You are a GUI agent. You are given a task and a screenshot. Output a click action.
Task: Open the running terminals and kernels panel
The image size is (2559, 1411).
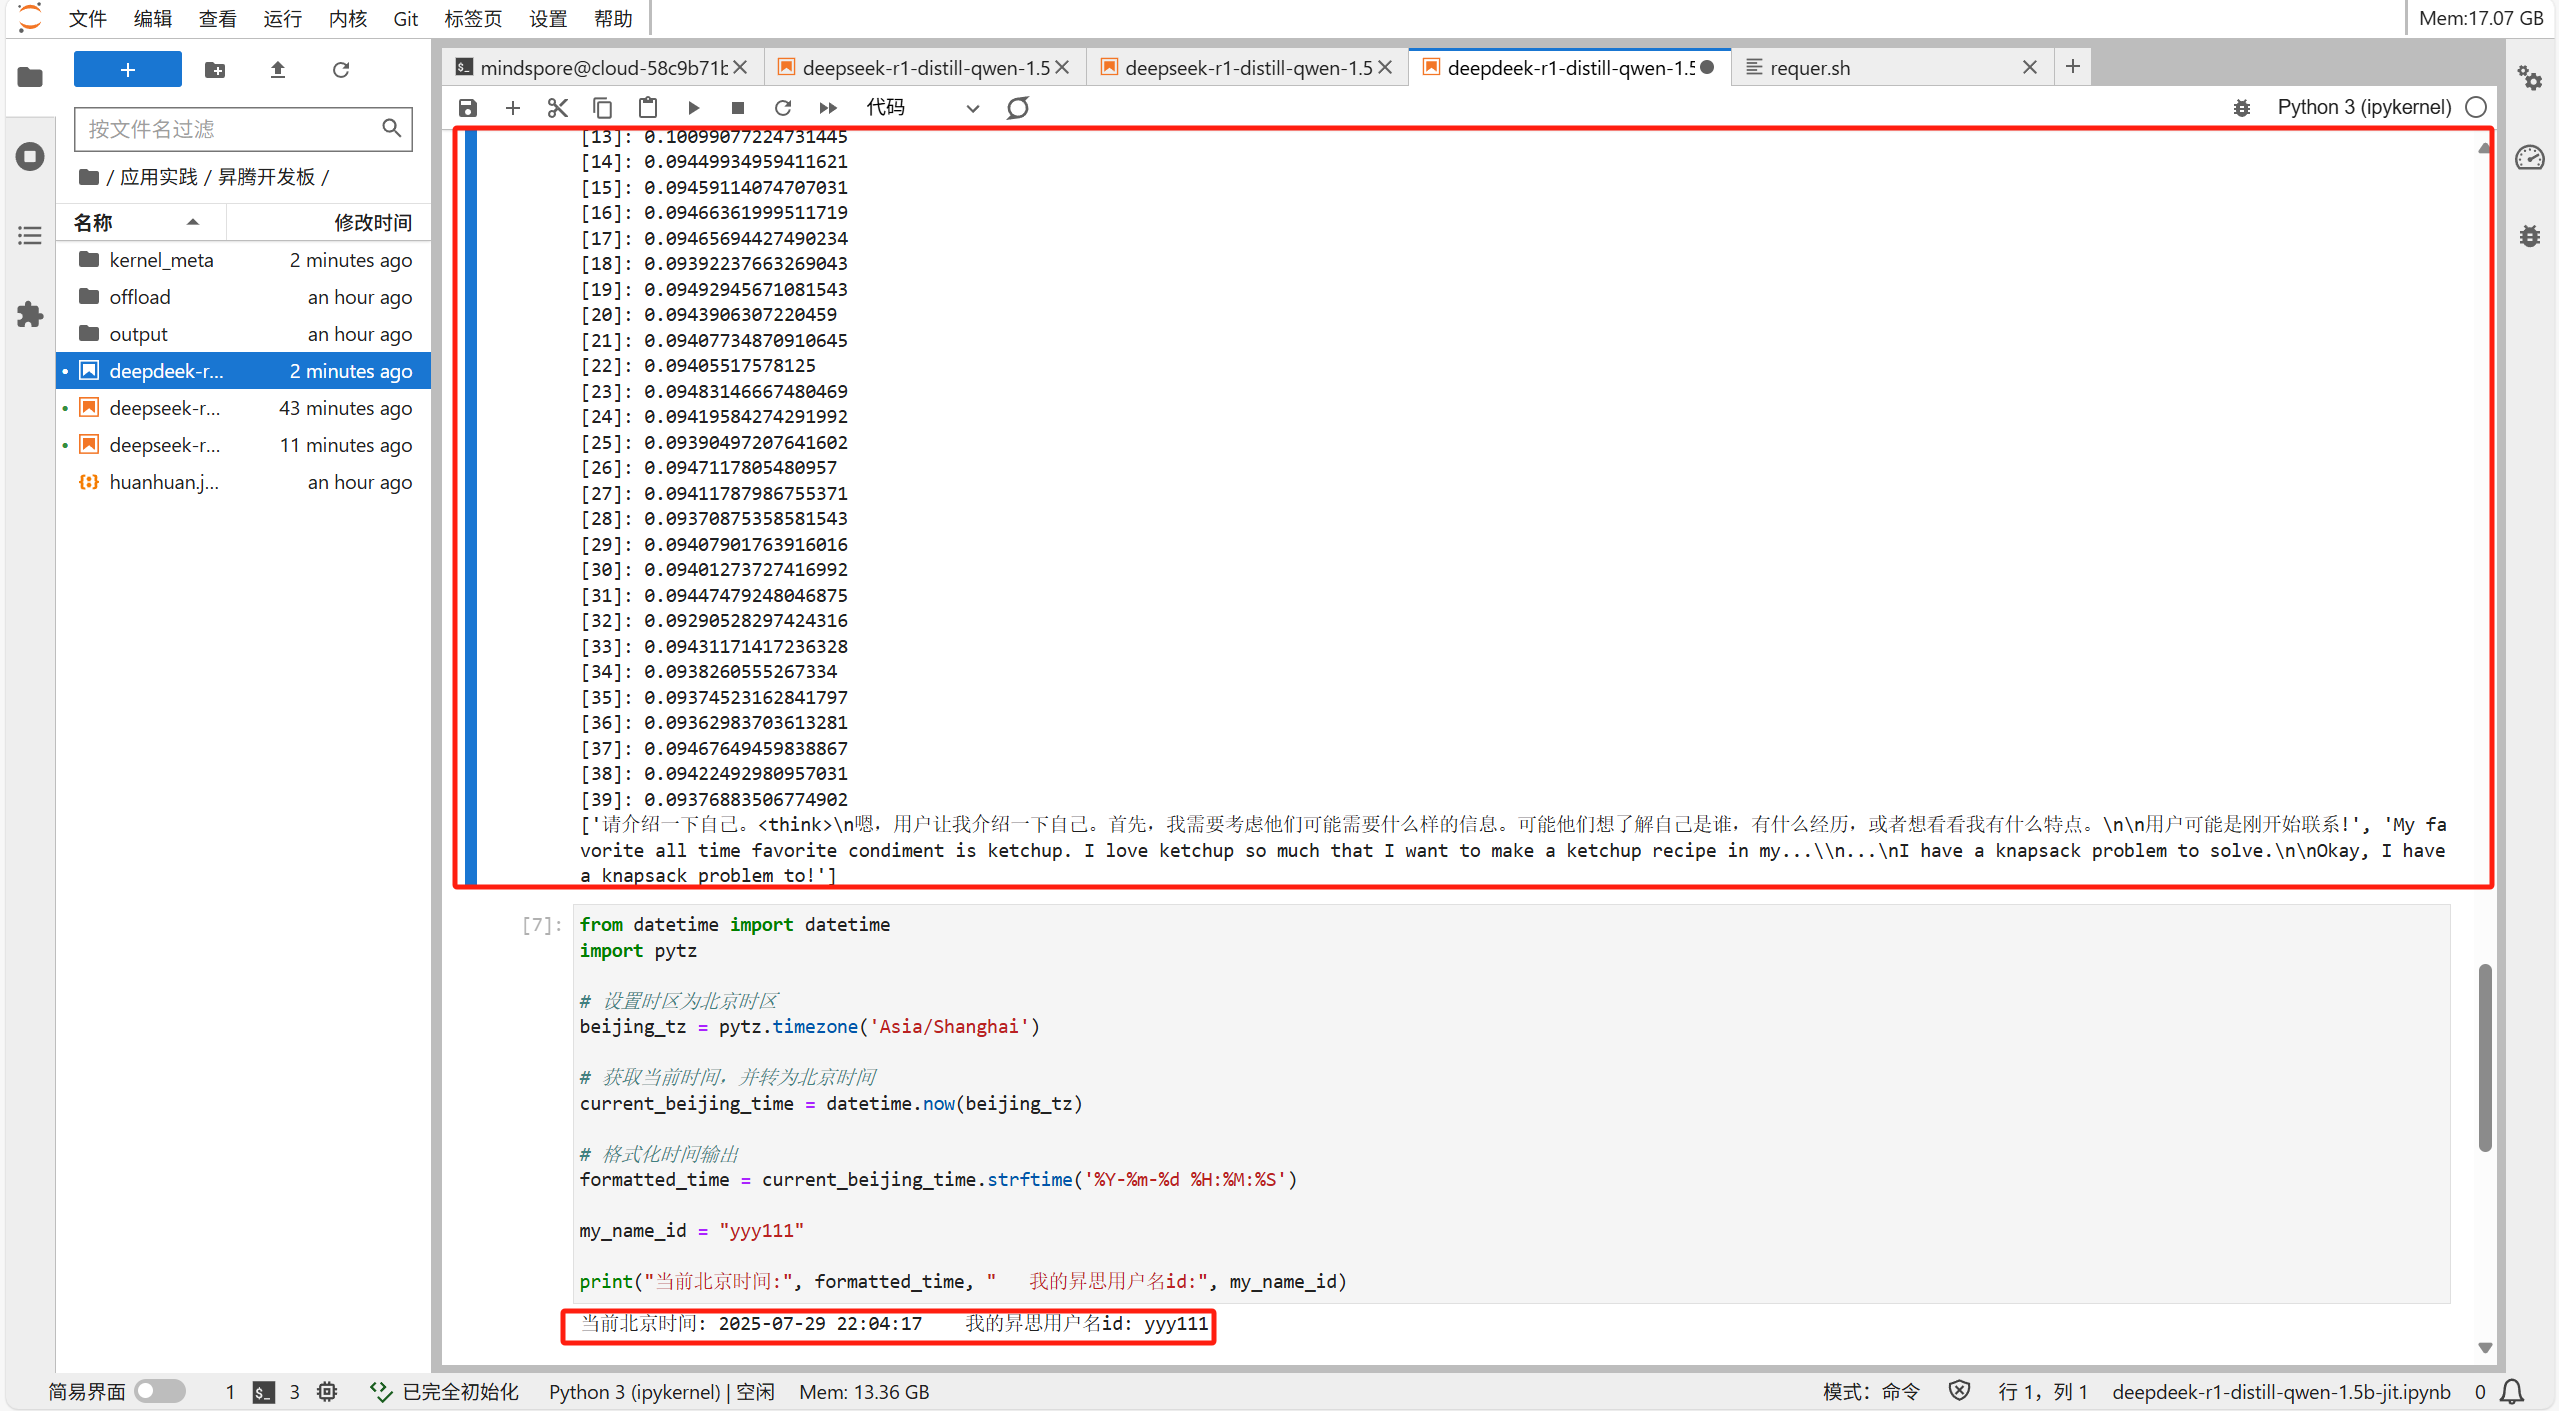coord(30,156)
